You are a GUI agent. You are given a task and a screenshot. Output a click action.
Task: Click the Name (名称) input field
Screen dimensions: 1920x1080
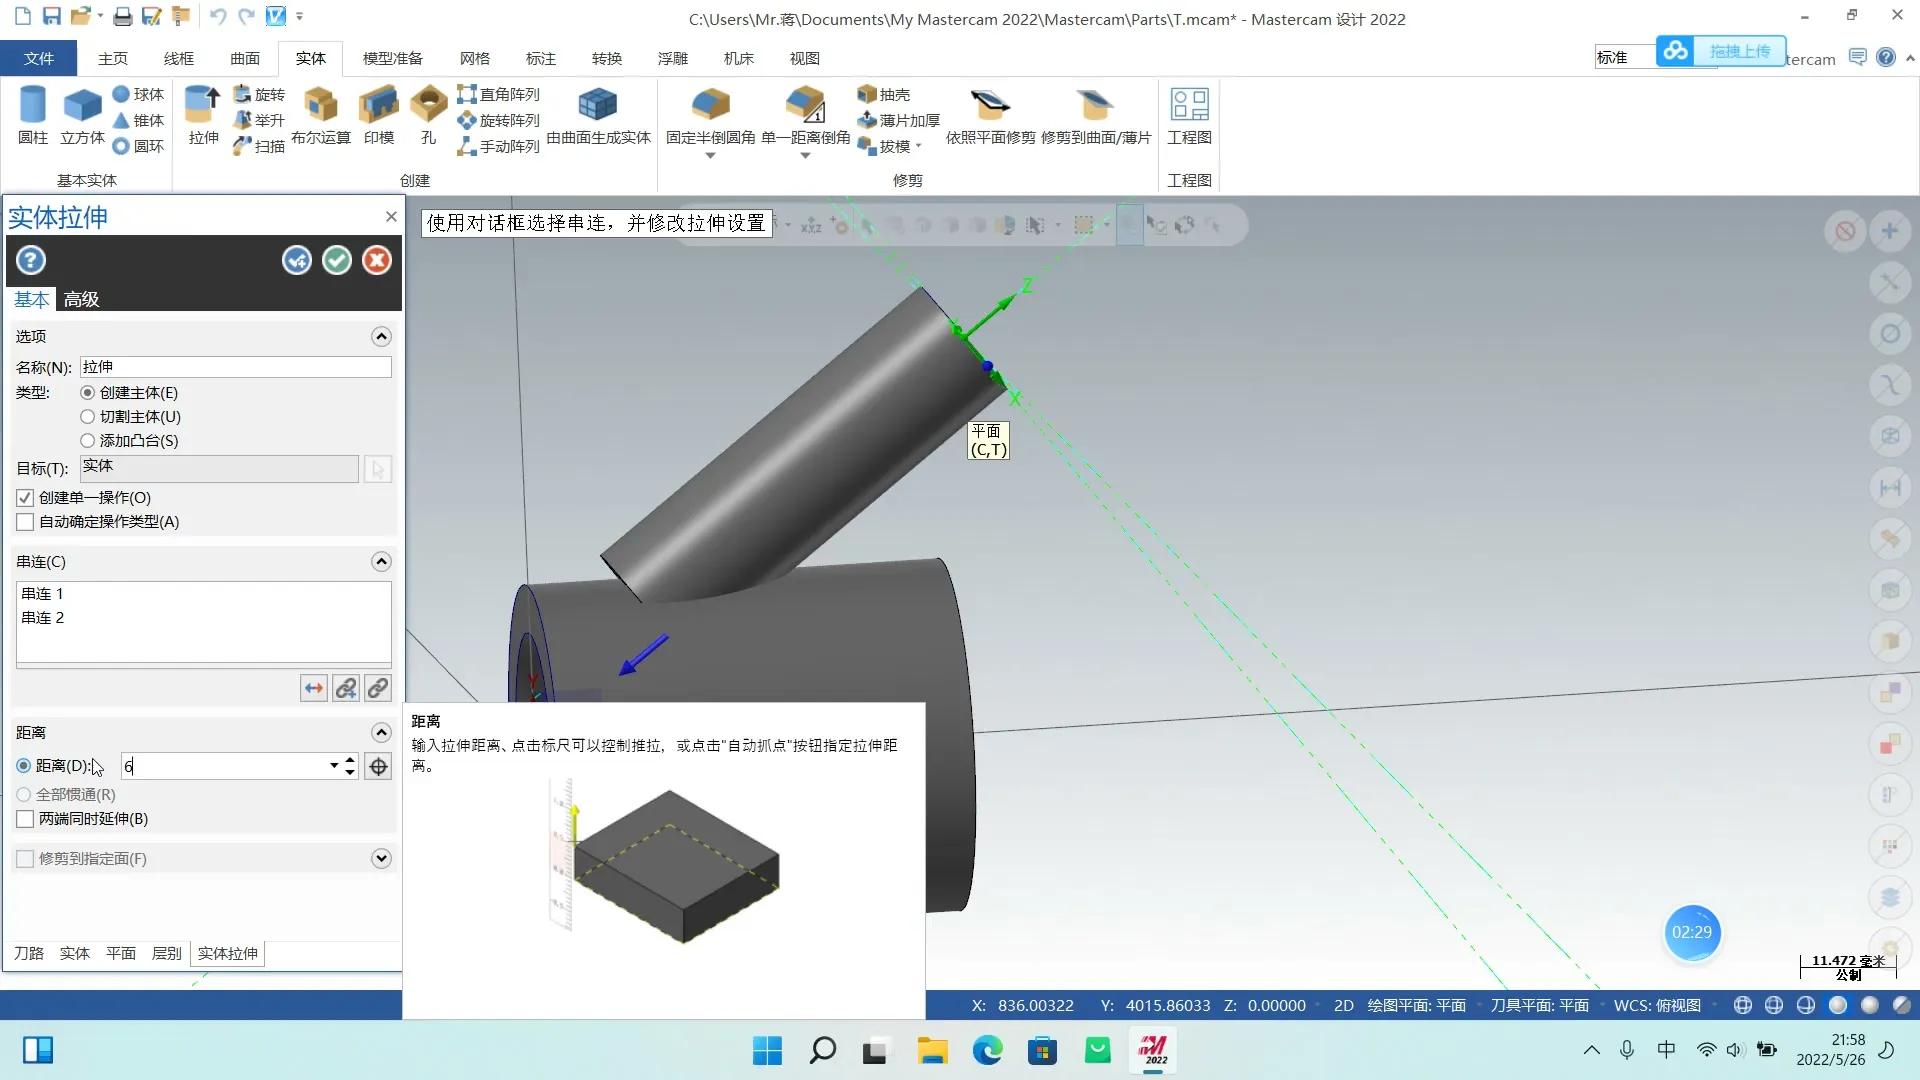(235, 367)
